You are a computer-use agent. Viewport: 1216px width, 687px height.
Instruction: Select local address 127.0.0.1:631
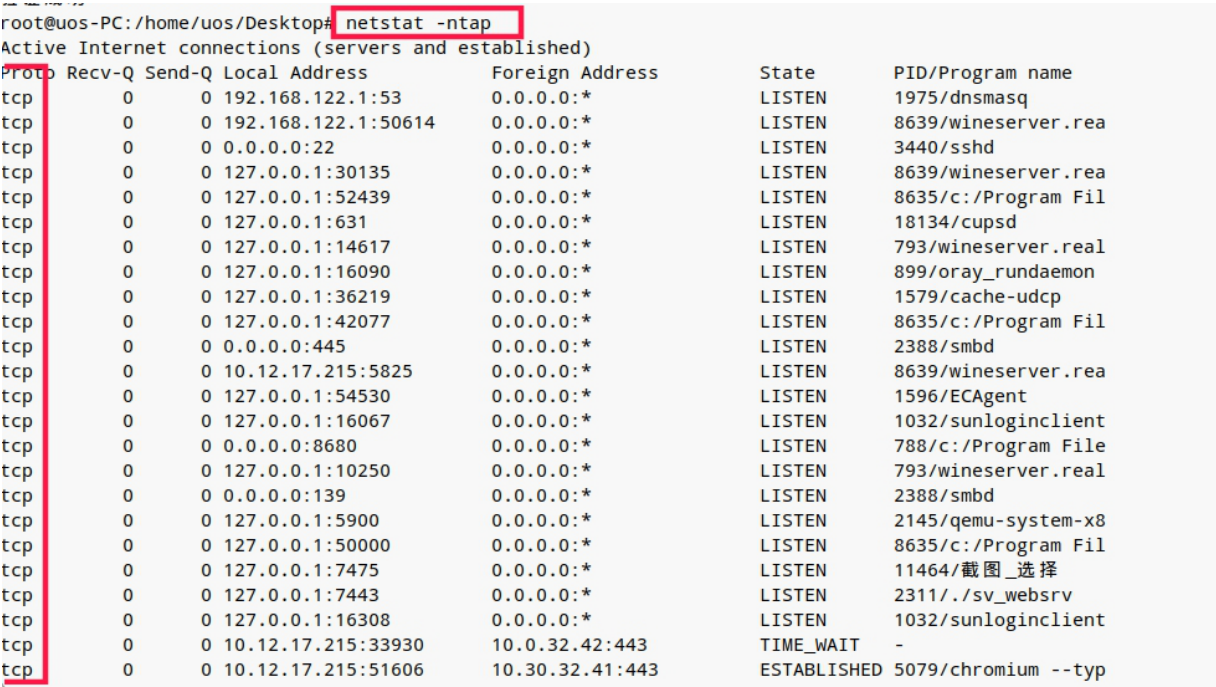coord(295,222)
